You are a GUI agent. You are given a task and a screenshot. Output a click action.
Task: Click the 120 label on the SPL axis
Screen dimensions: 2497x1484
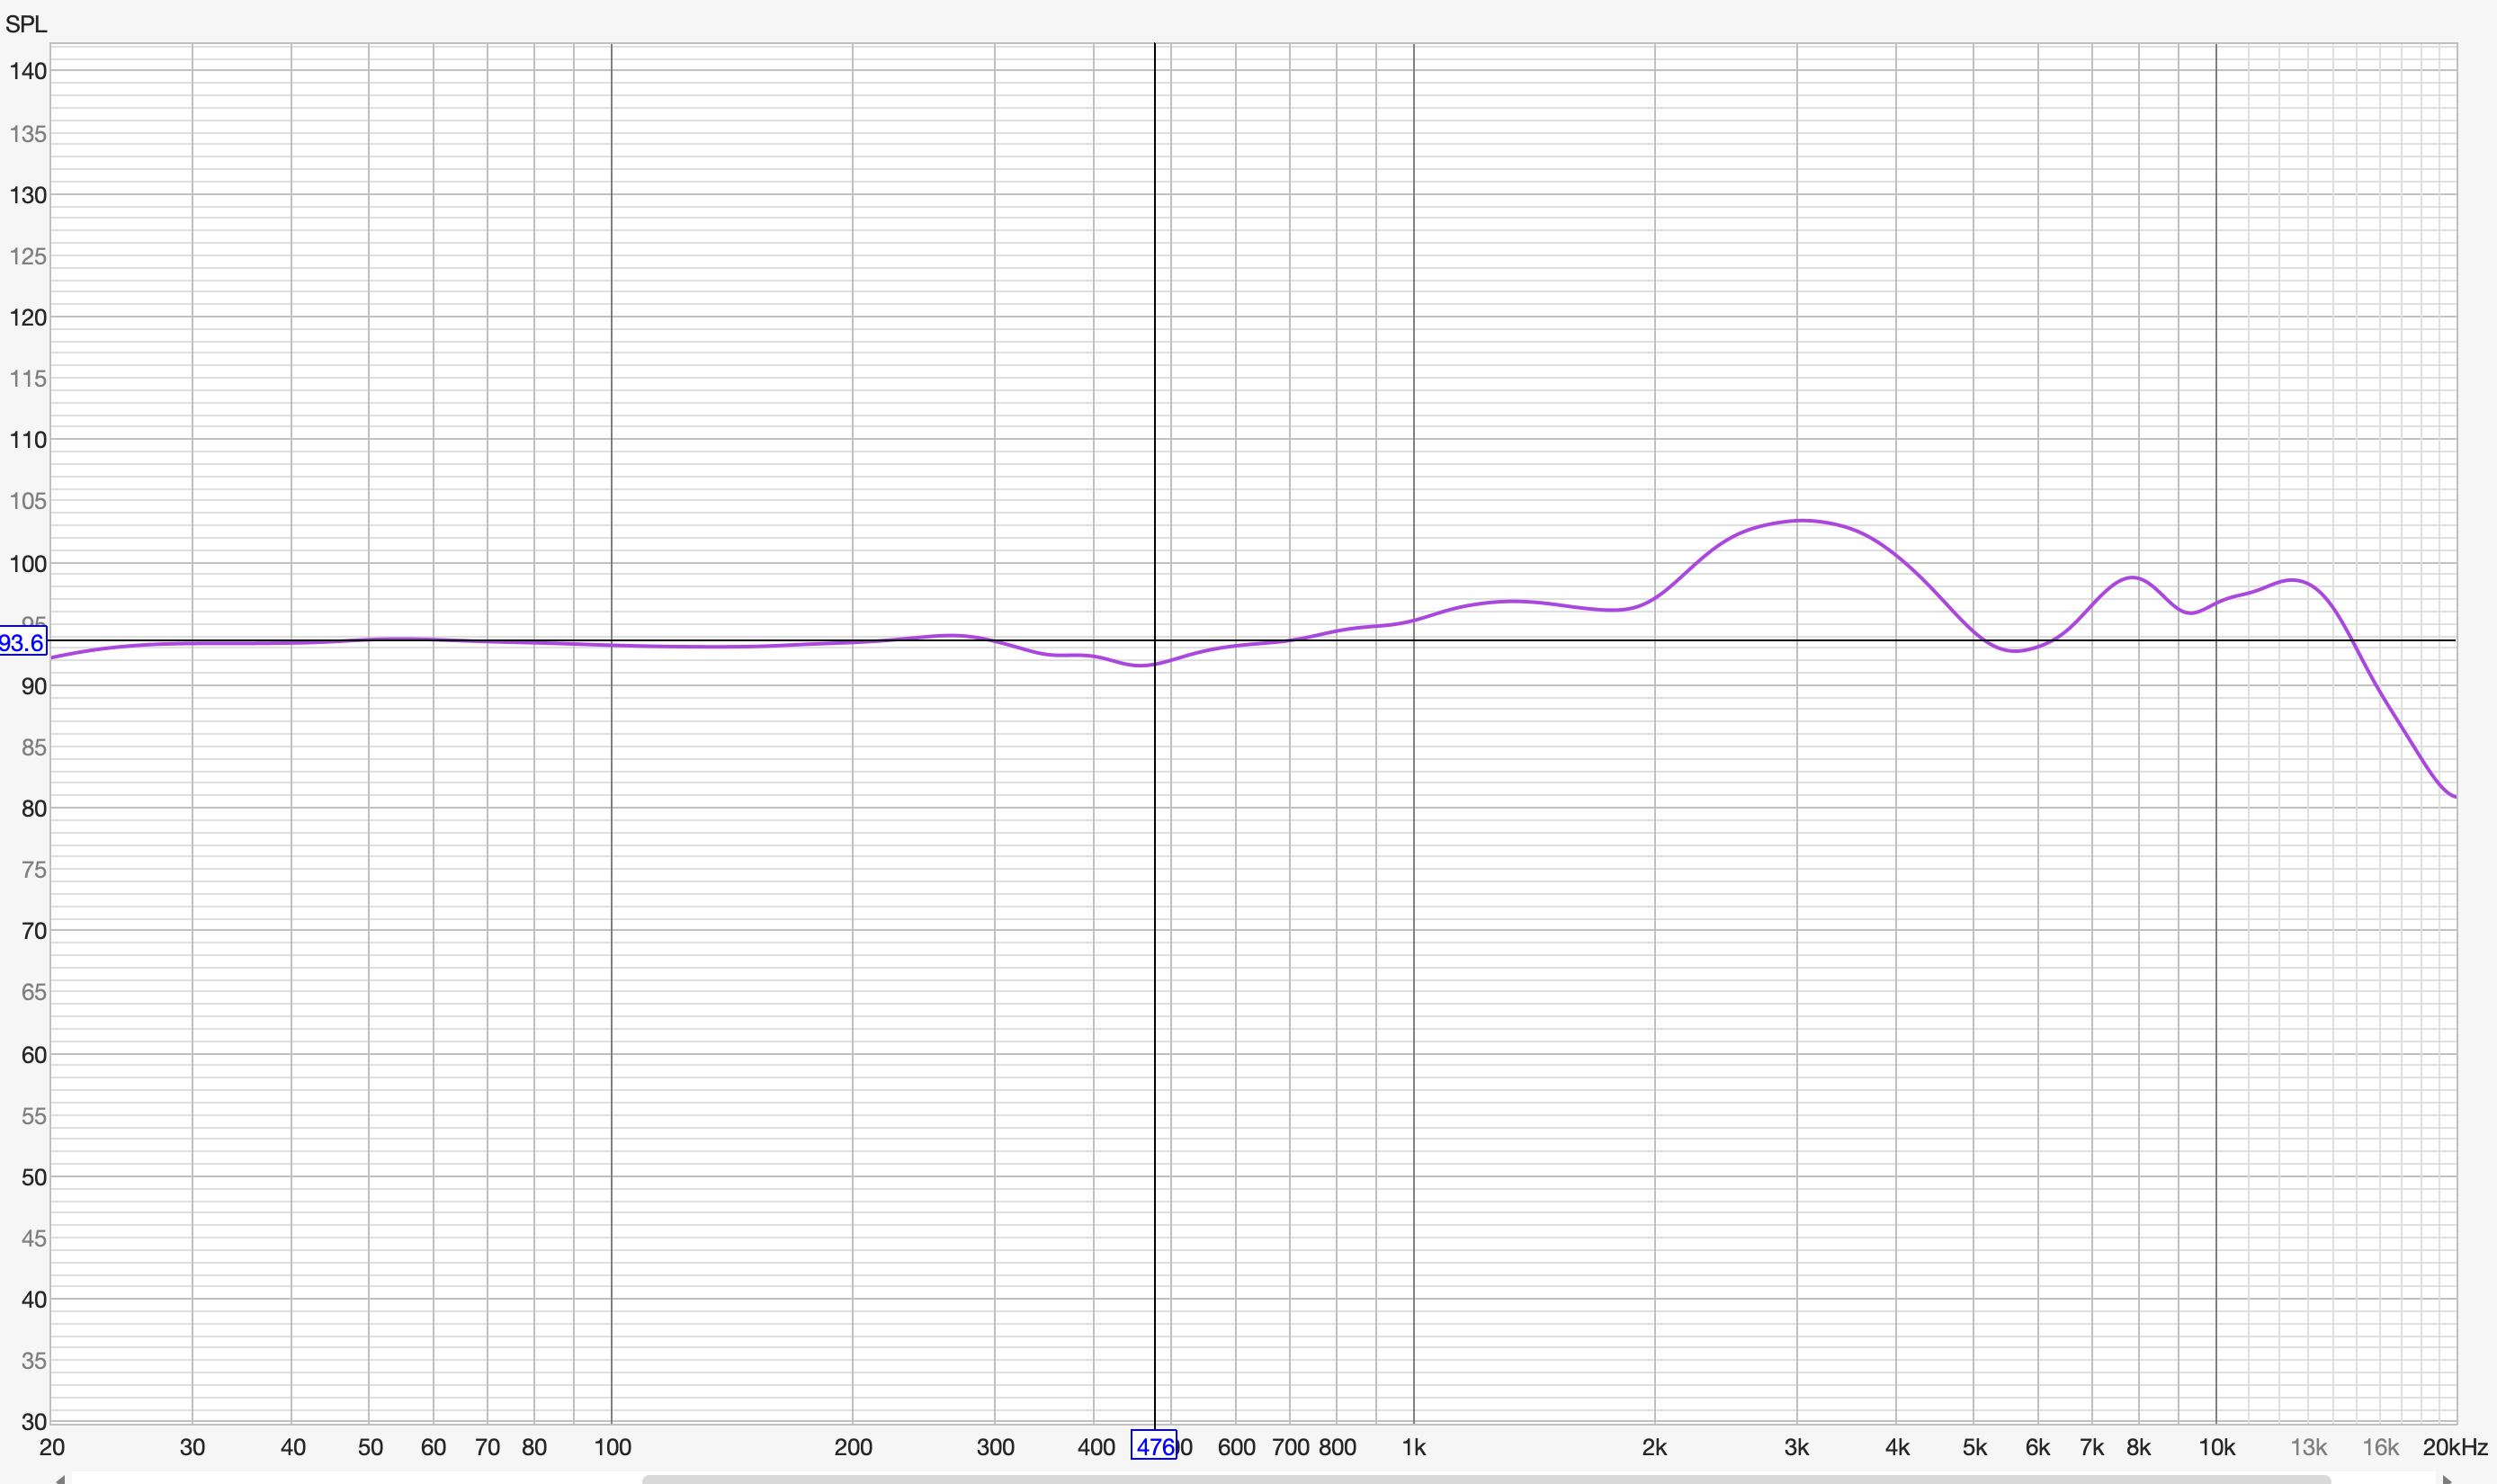pos(28,318)
